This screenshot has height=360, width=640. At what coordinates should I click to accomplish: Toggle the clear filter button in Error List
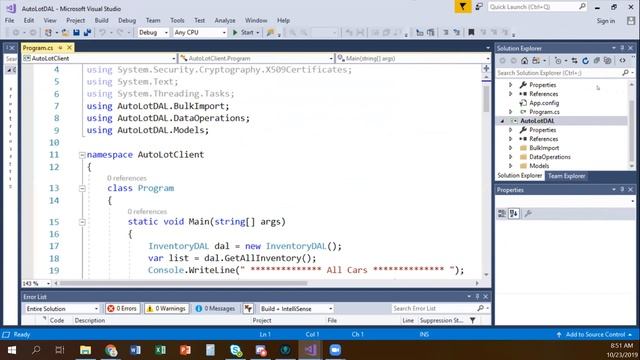tap(248, 309)
